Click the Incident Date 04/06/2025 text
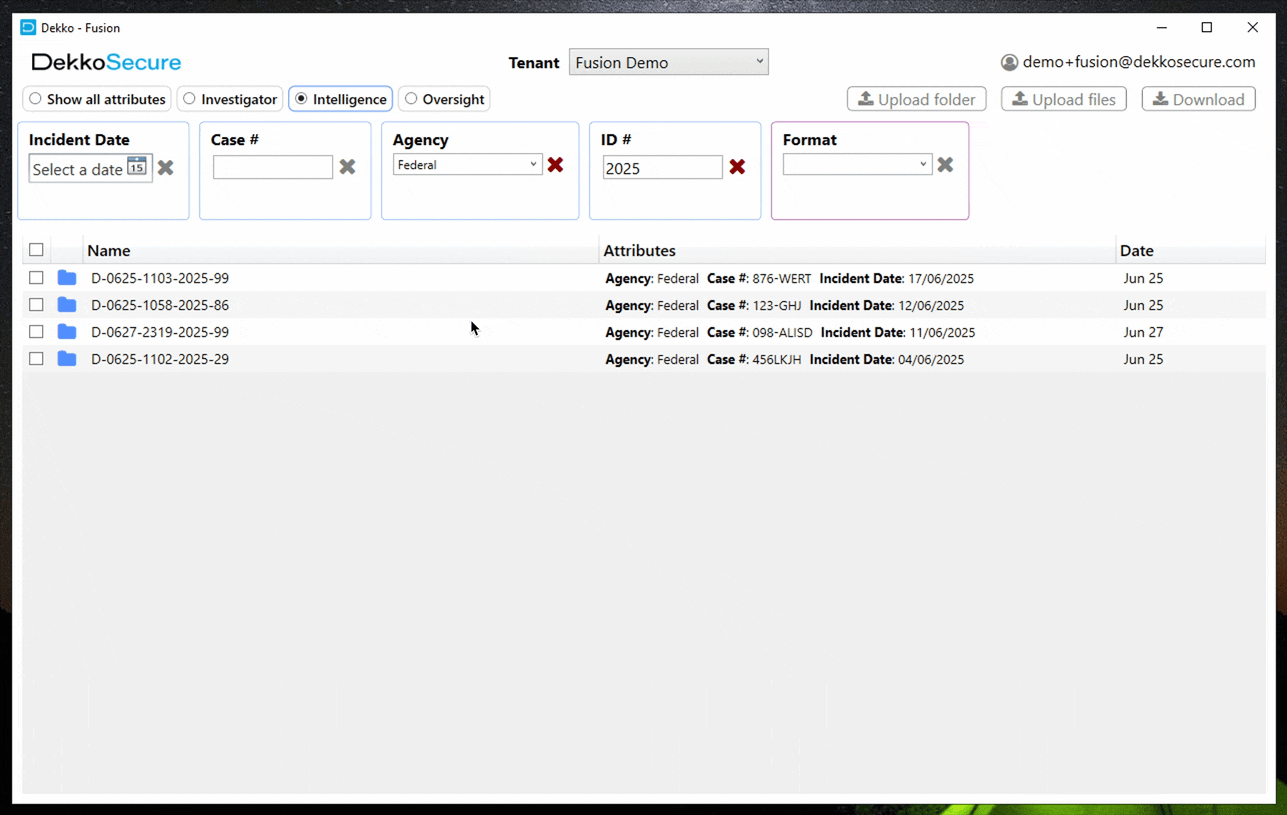Image resolution: width=1287 pixels, height=815 pixels. pyautogui.click(x=887, y=359)
